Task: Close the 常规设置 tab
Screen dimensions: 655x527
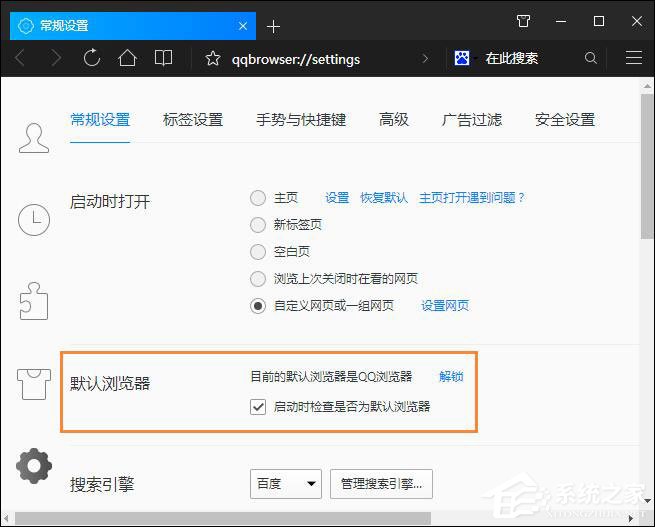Action: pos(243,26)
